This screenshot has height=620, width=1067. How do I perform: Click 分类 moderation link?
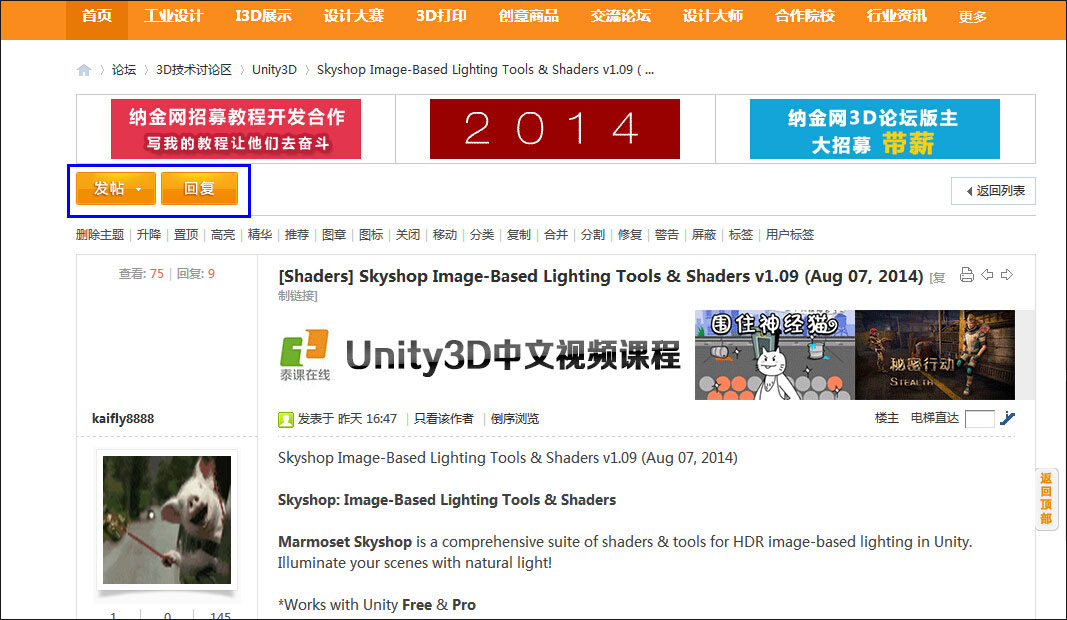coord(482,235)
